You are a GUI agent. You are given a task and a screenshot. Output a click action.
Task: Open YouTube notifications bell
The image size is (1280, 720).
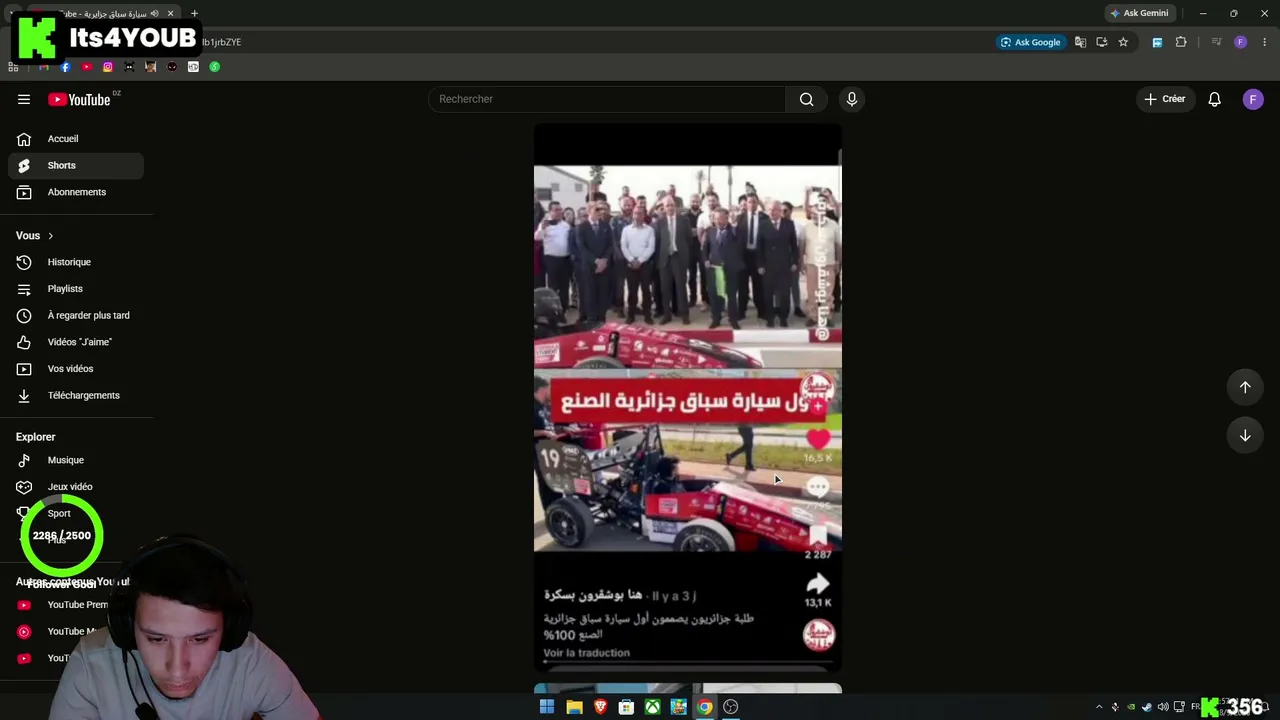[x=1215, y=99]
